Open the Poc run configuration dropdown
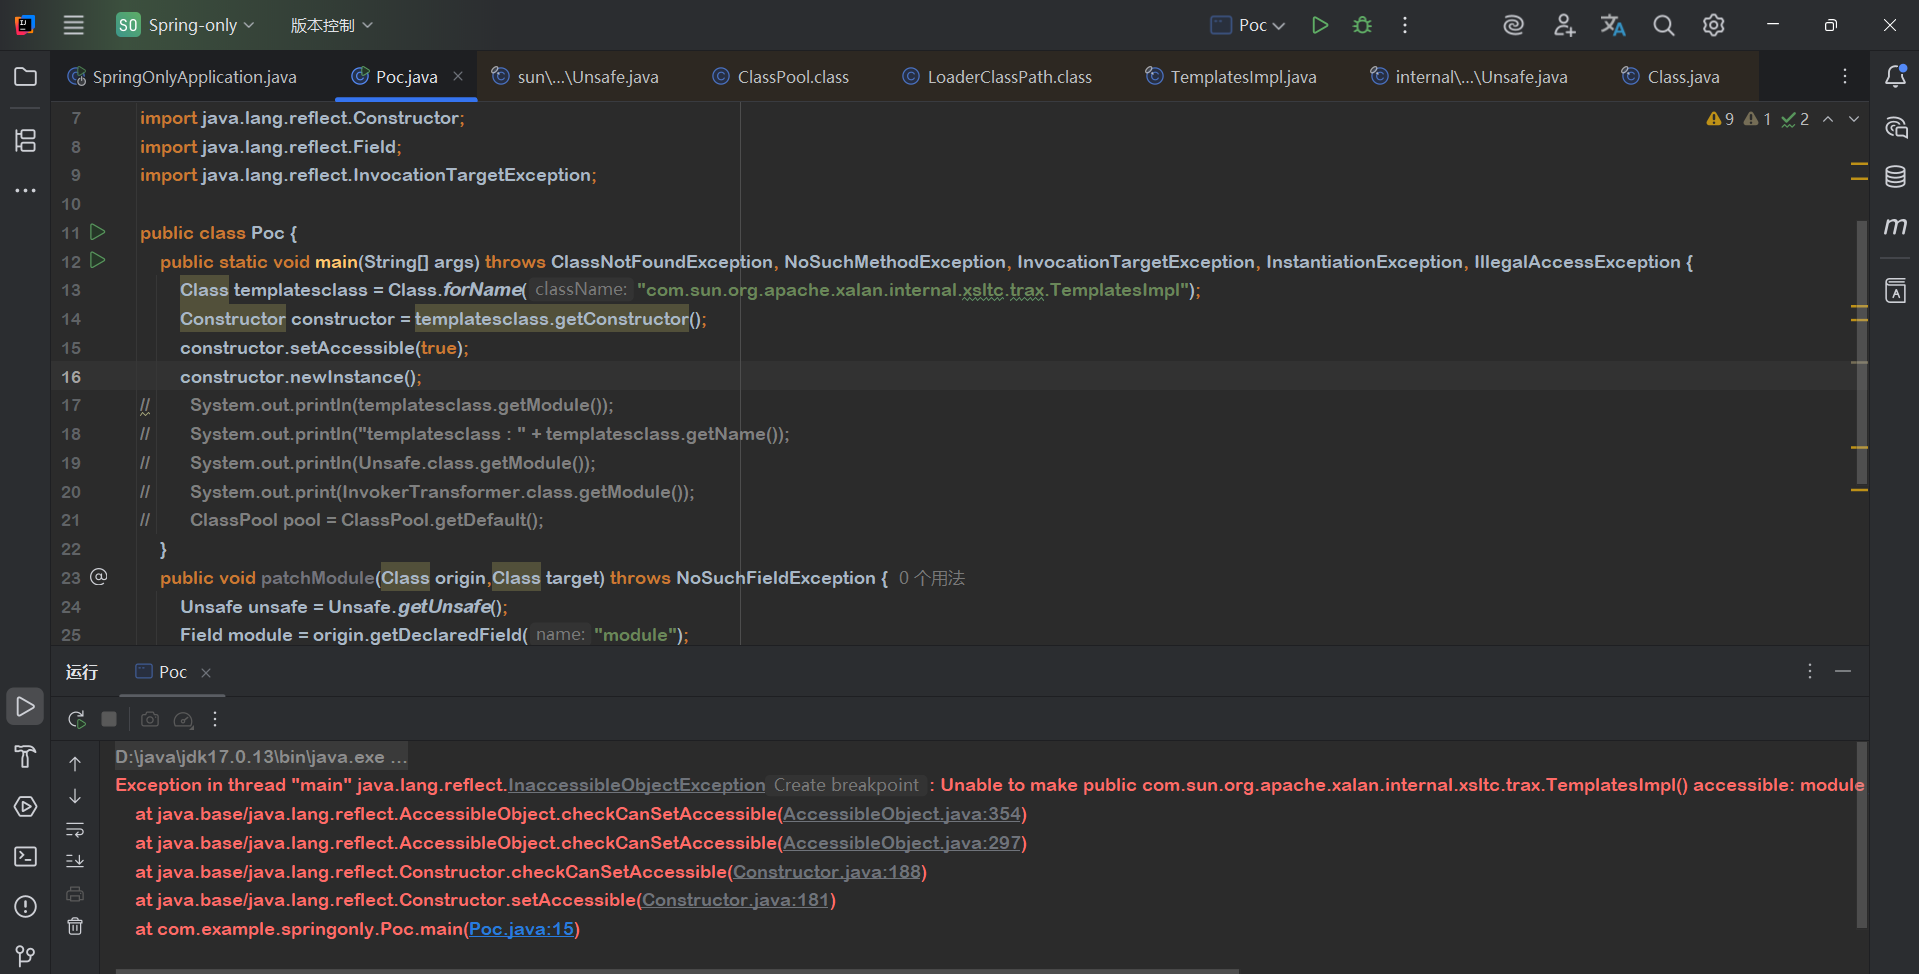The height and width of the screenshot is (974, 1919). (x=1249, y=25)
